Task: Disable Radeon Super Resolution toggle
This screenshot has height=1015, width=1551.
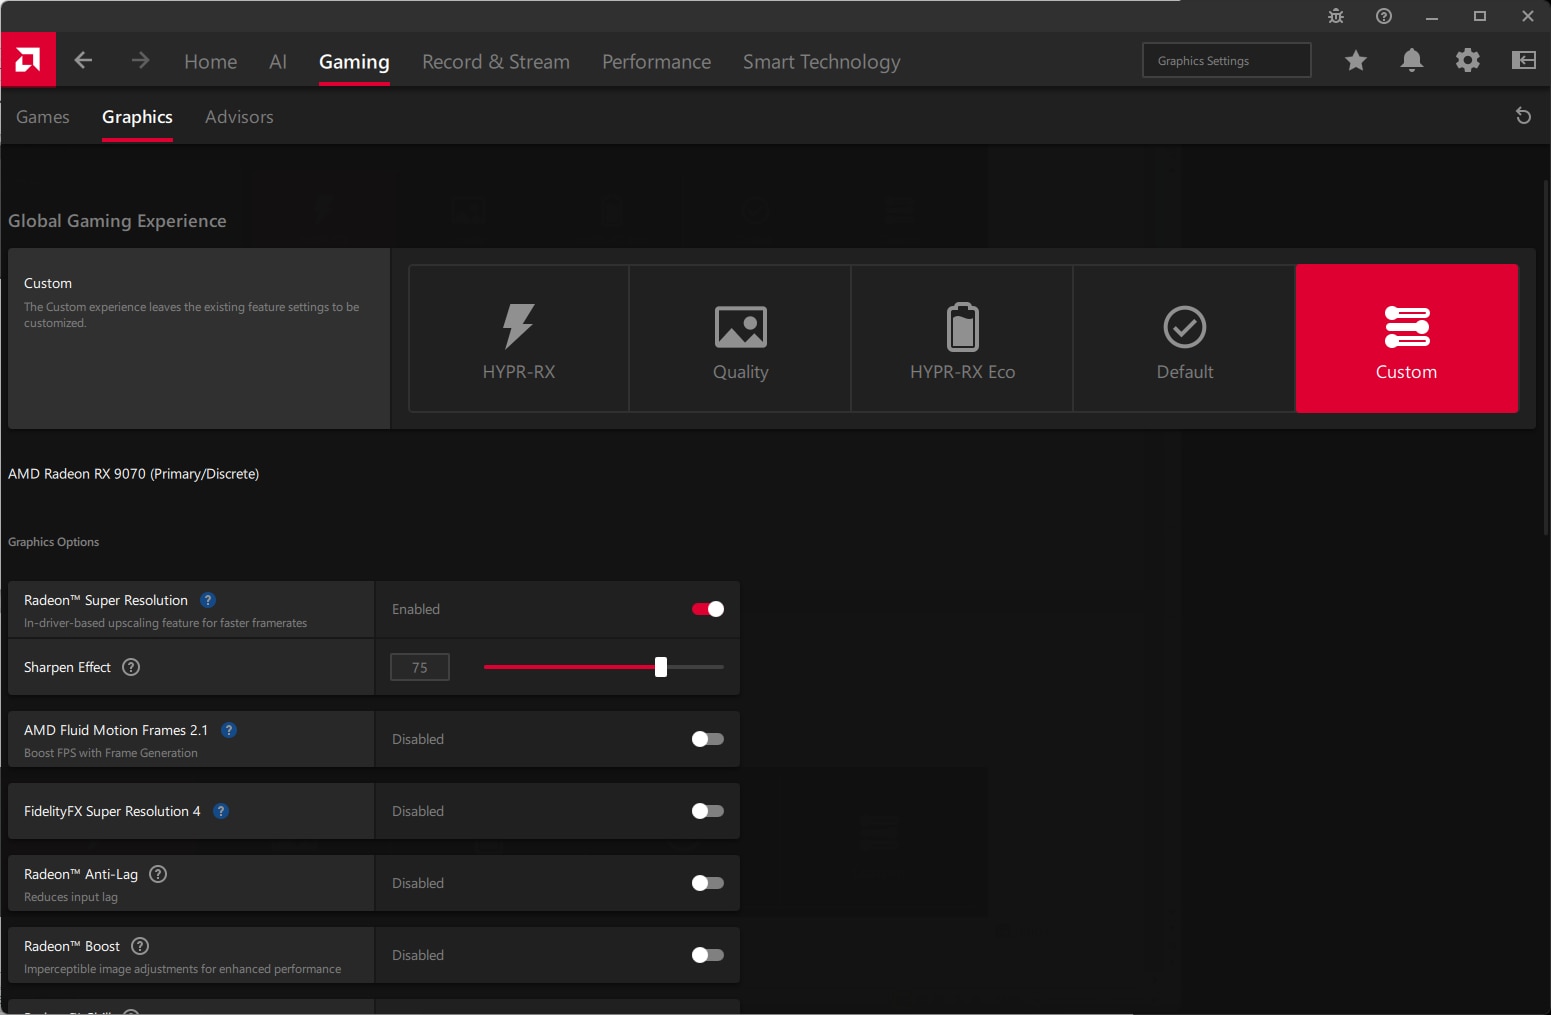Action: point(708,609)
